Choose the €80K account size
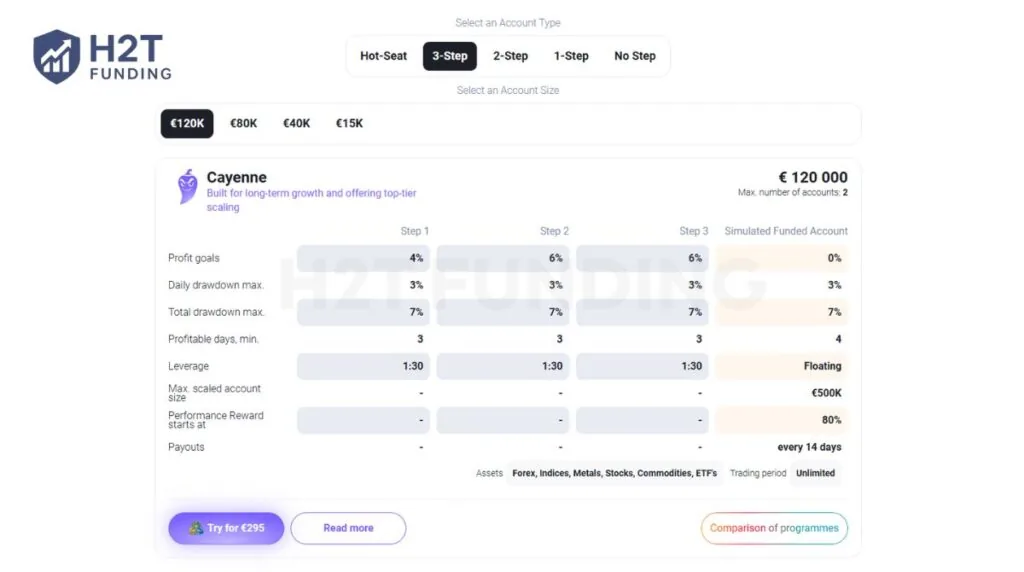1024x572 pixels. point(243,123)
